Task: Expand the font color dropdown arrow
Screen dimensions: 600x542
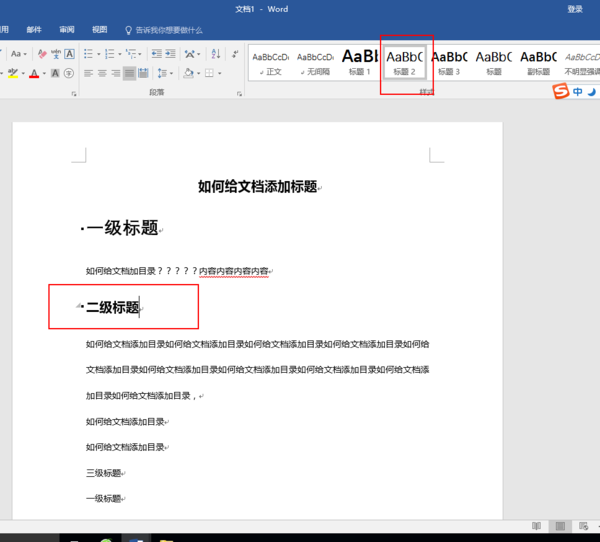Action: point(45,73)
